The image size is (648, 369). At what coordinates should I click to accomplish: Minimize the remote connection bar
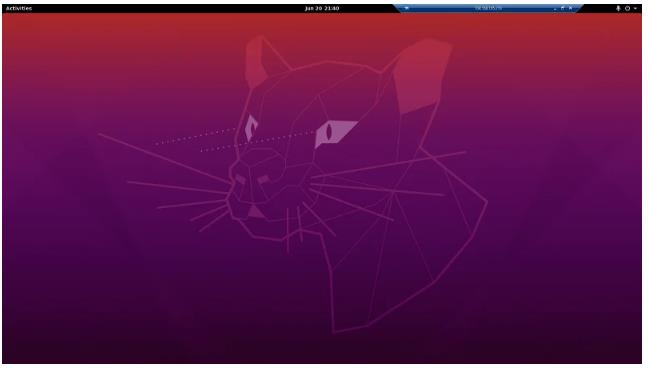pos(555,8)
